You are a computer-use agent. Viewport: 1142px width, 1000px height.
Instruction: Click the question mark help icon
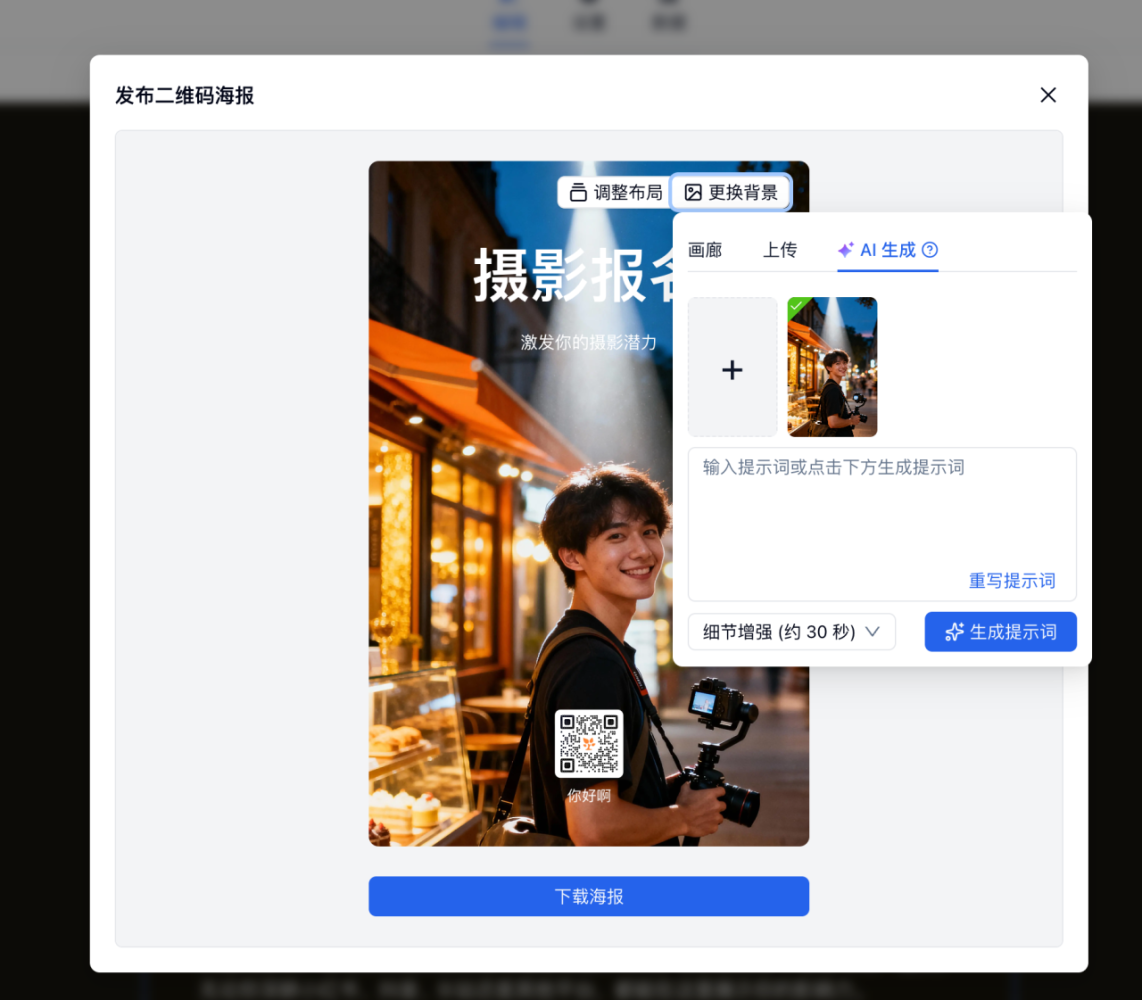coord(930,250)
